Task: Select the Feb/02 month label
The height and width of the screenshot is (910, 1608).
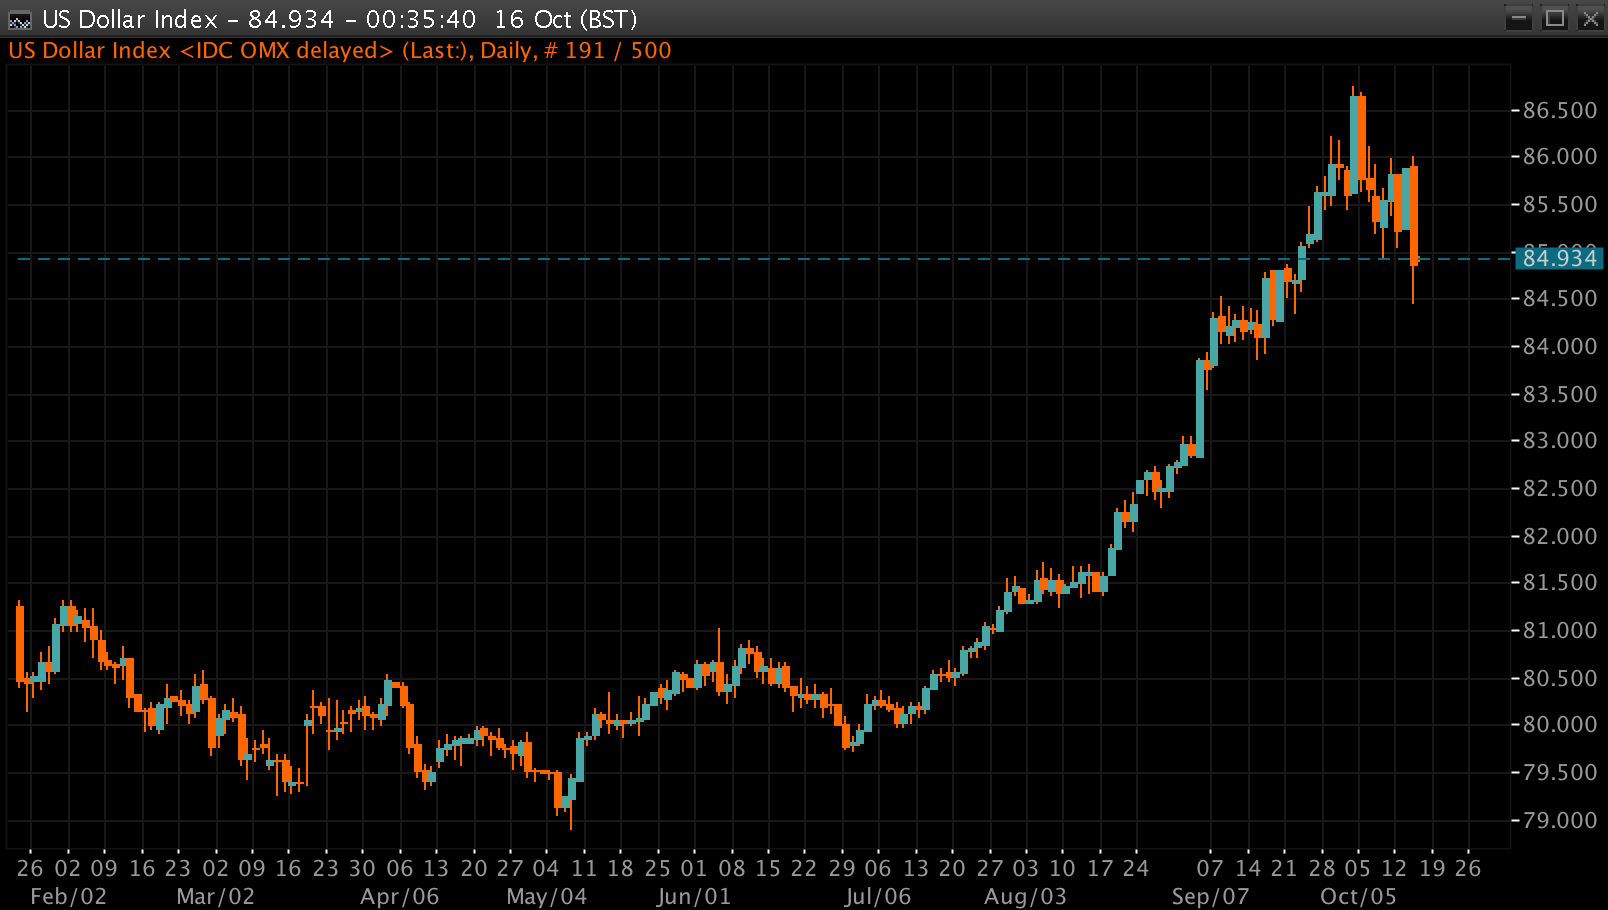Action: (68, 896)
